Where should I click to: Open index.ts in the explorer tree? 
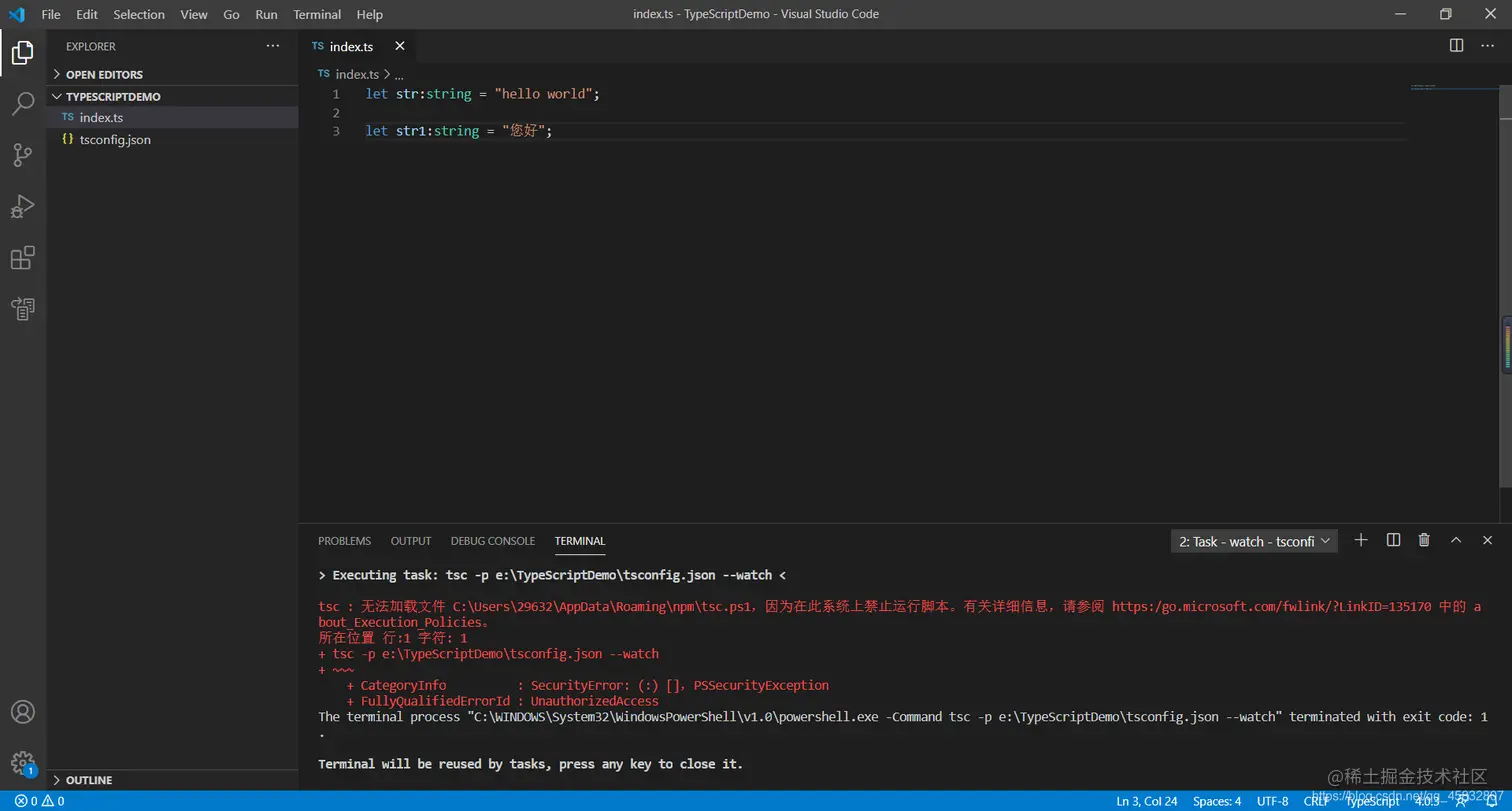tap(172, 117)
